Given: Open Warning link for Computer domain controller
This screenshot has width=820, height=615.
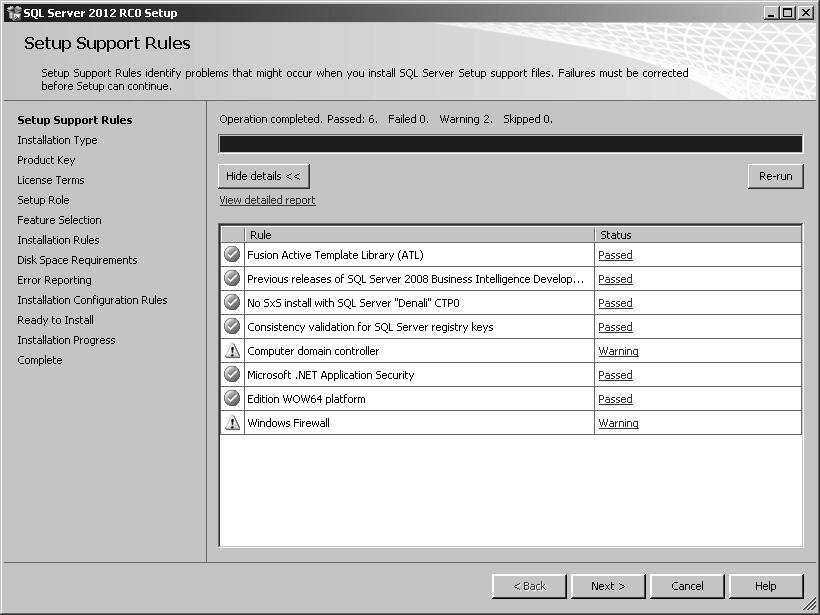Looking at the screenshot, I should pyautogui.click(x=618, y=351).
